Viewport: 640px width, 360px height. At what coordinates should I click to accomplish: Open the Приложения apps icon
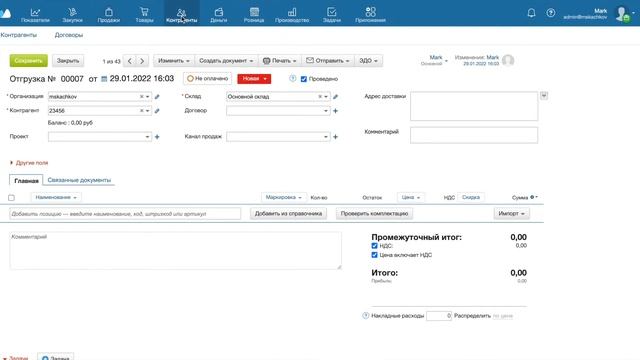370,12
